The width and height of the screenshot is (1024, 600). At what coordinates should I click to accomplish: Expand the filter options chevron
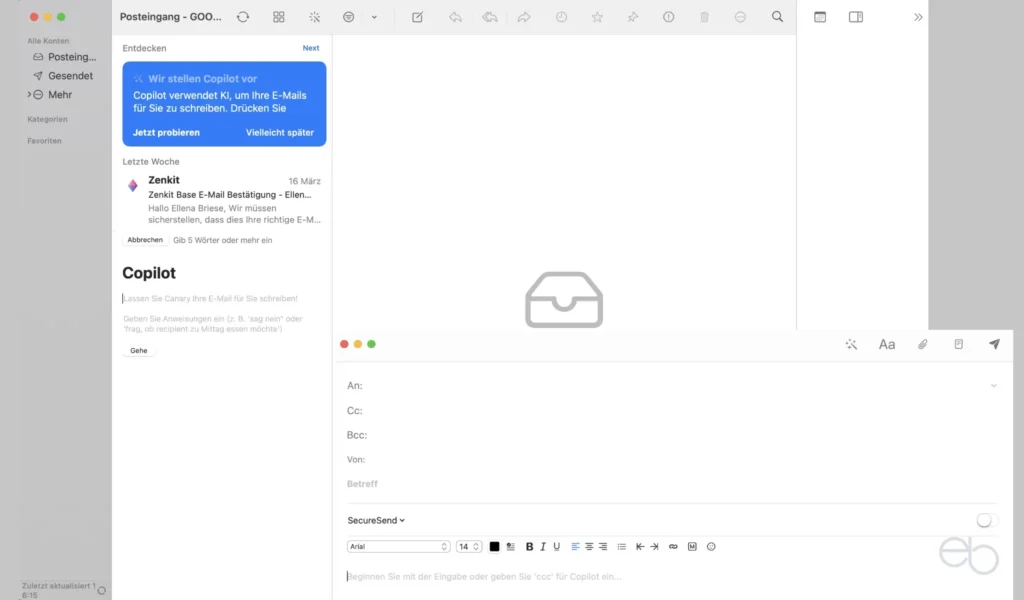[374, 17]
